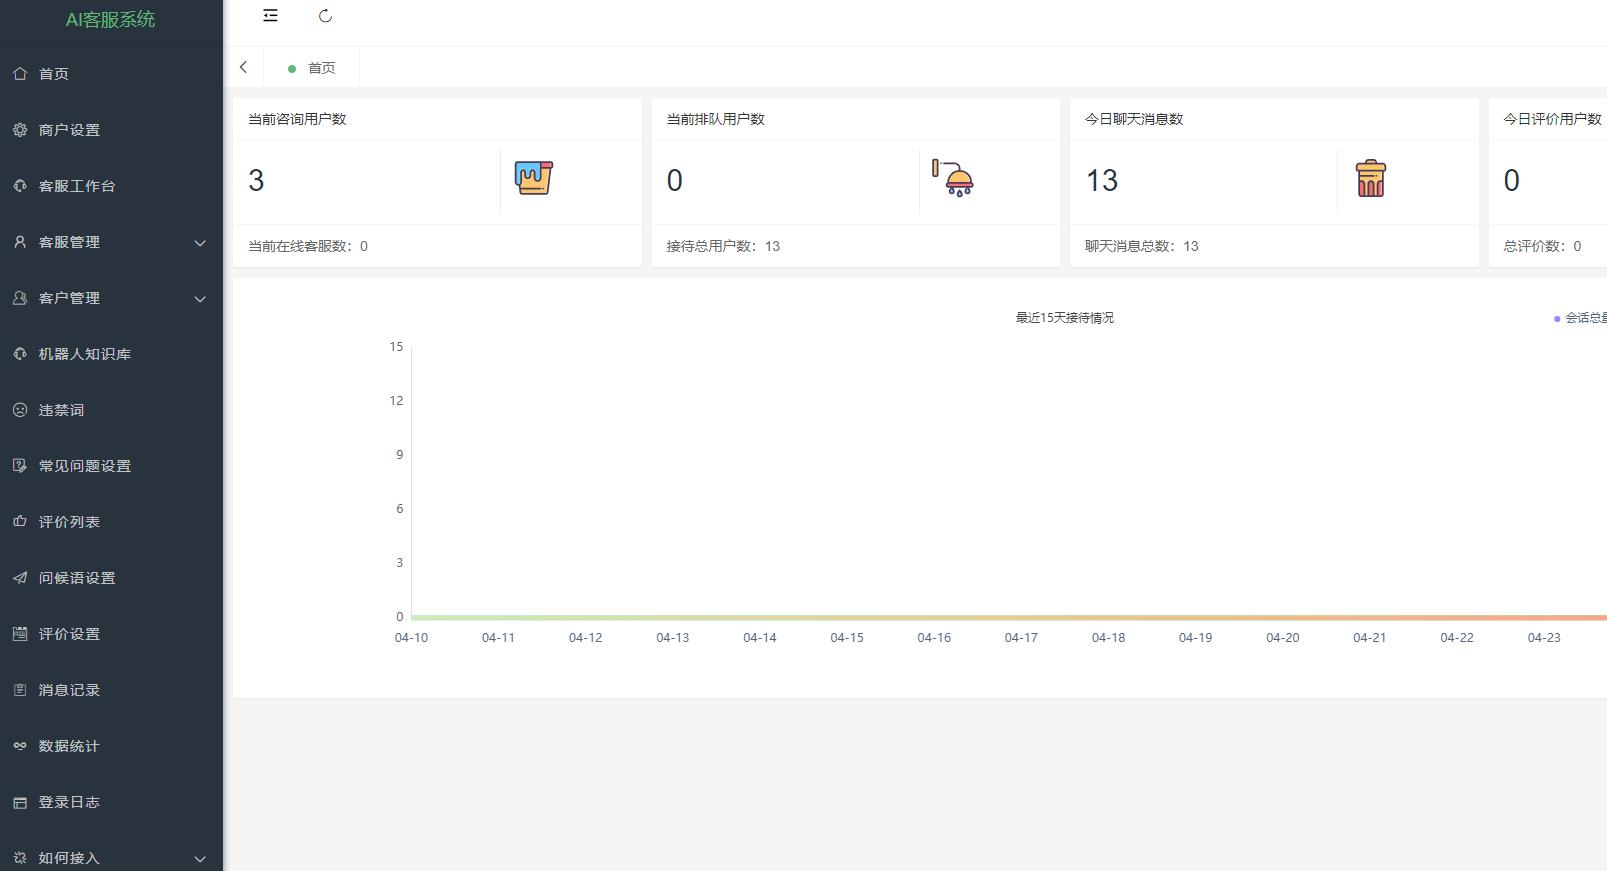Expand the 客户管理 submenu

click(x=199, y=298)
